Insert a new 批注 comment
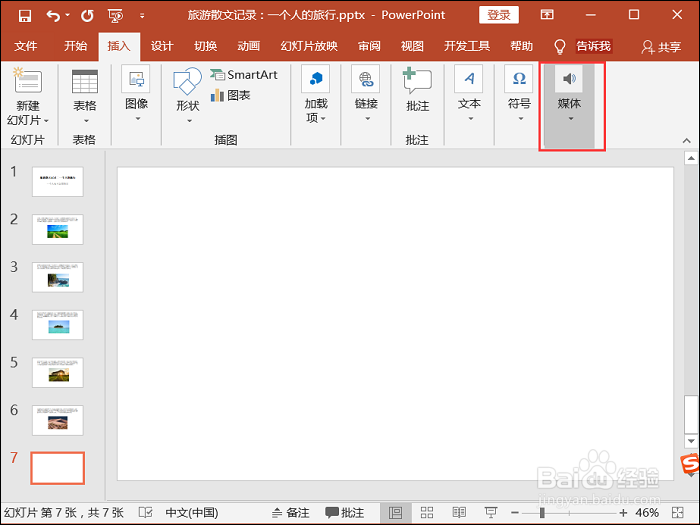700x525 pixels. click(417, 89)
